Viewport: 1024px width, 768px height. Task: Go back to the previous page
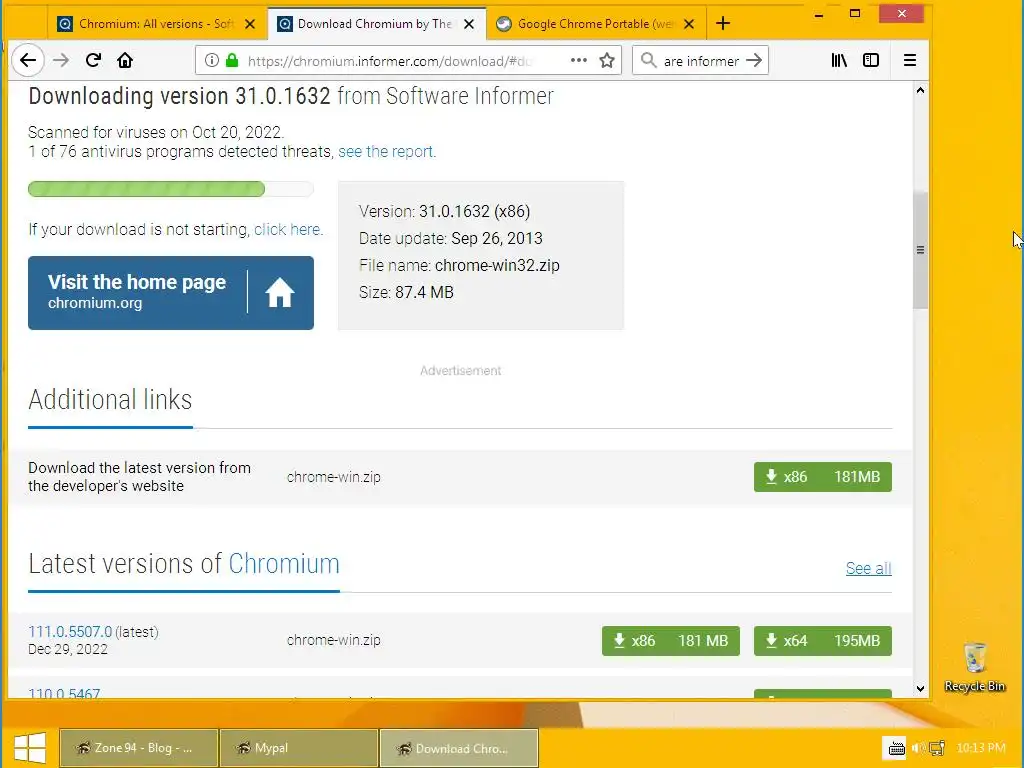pyautogui.click(x=27, y=61)
